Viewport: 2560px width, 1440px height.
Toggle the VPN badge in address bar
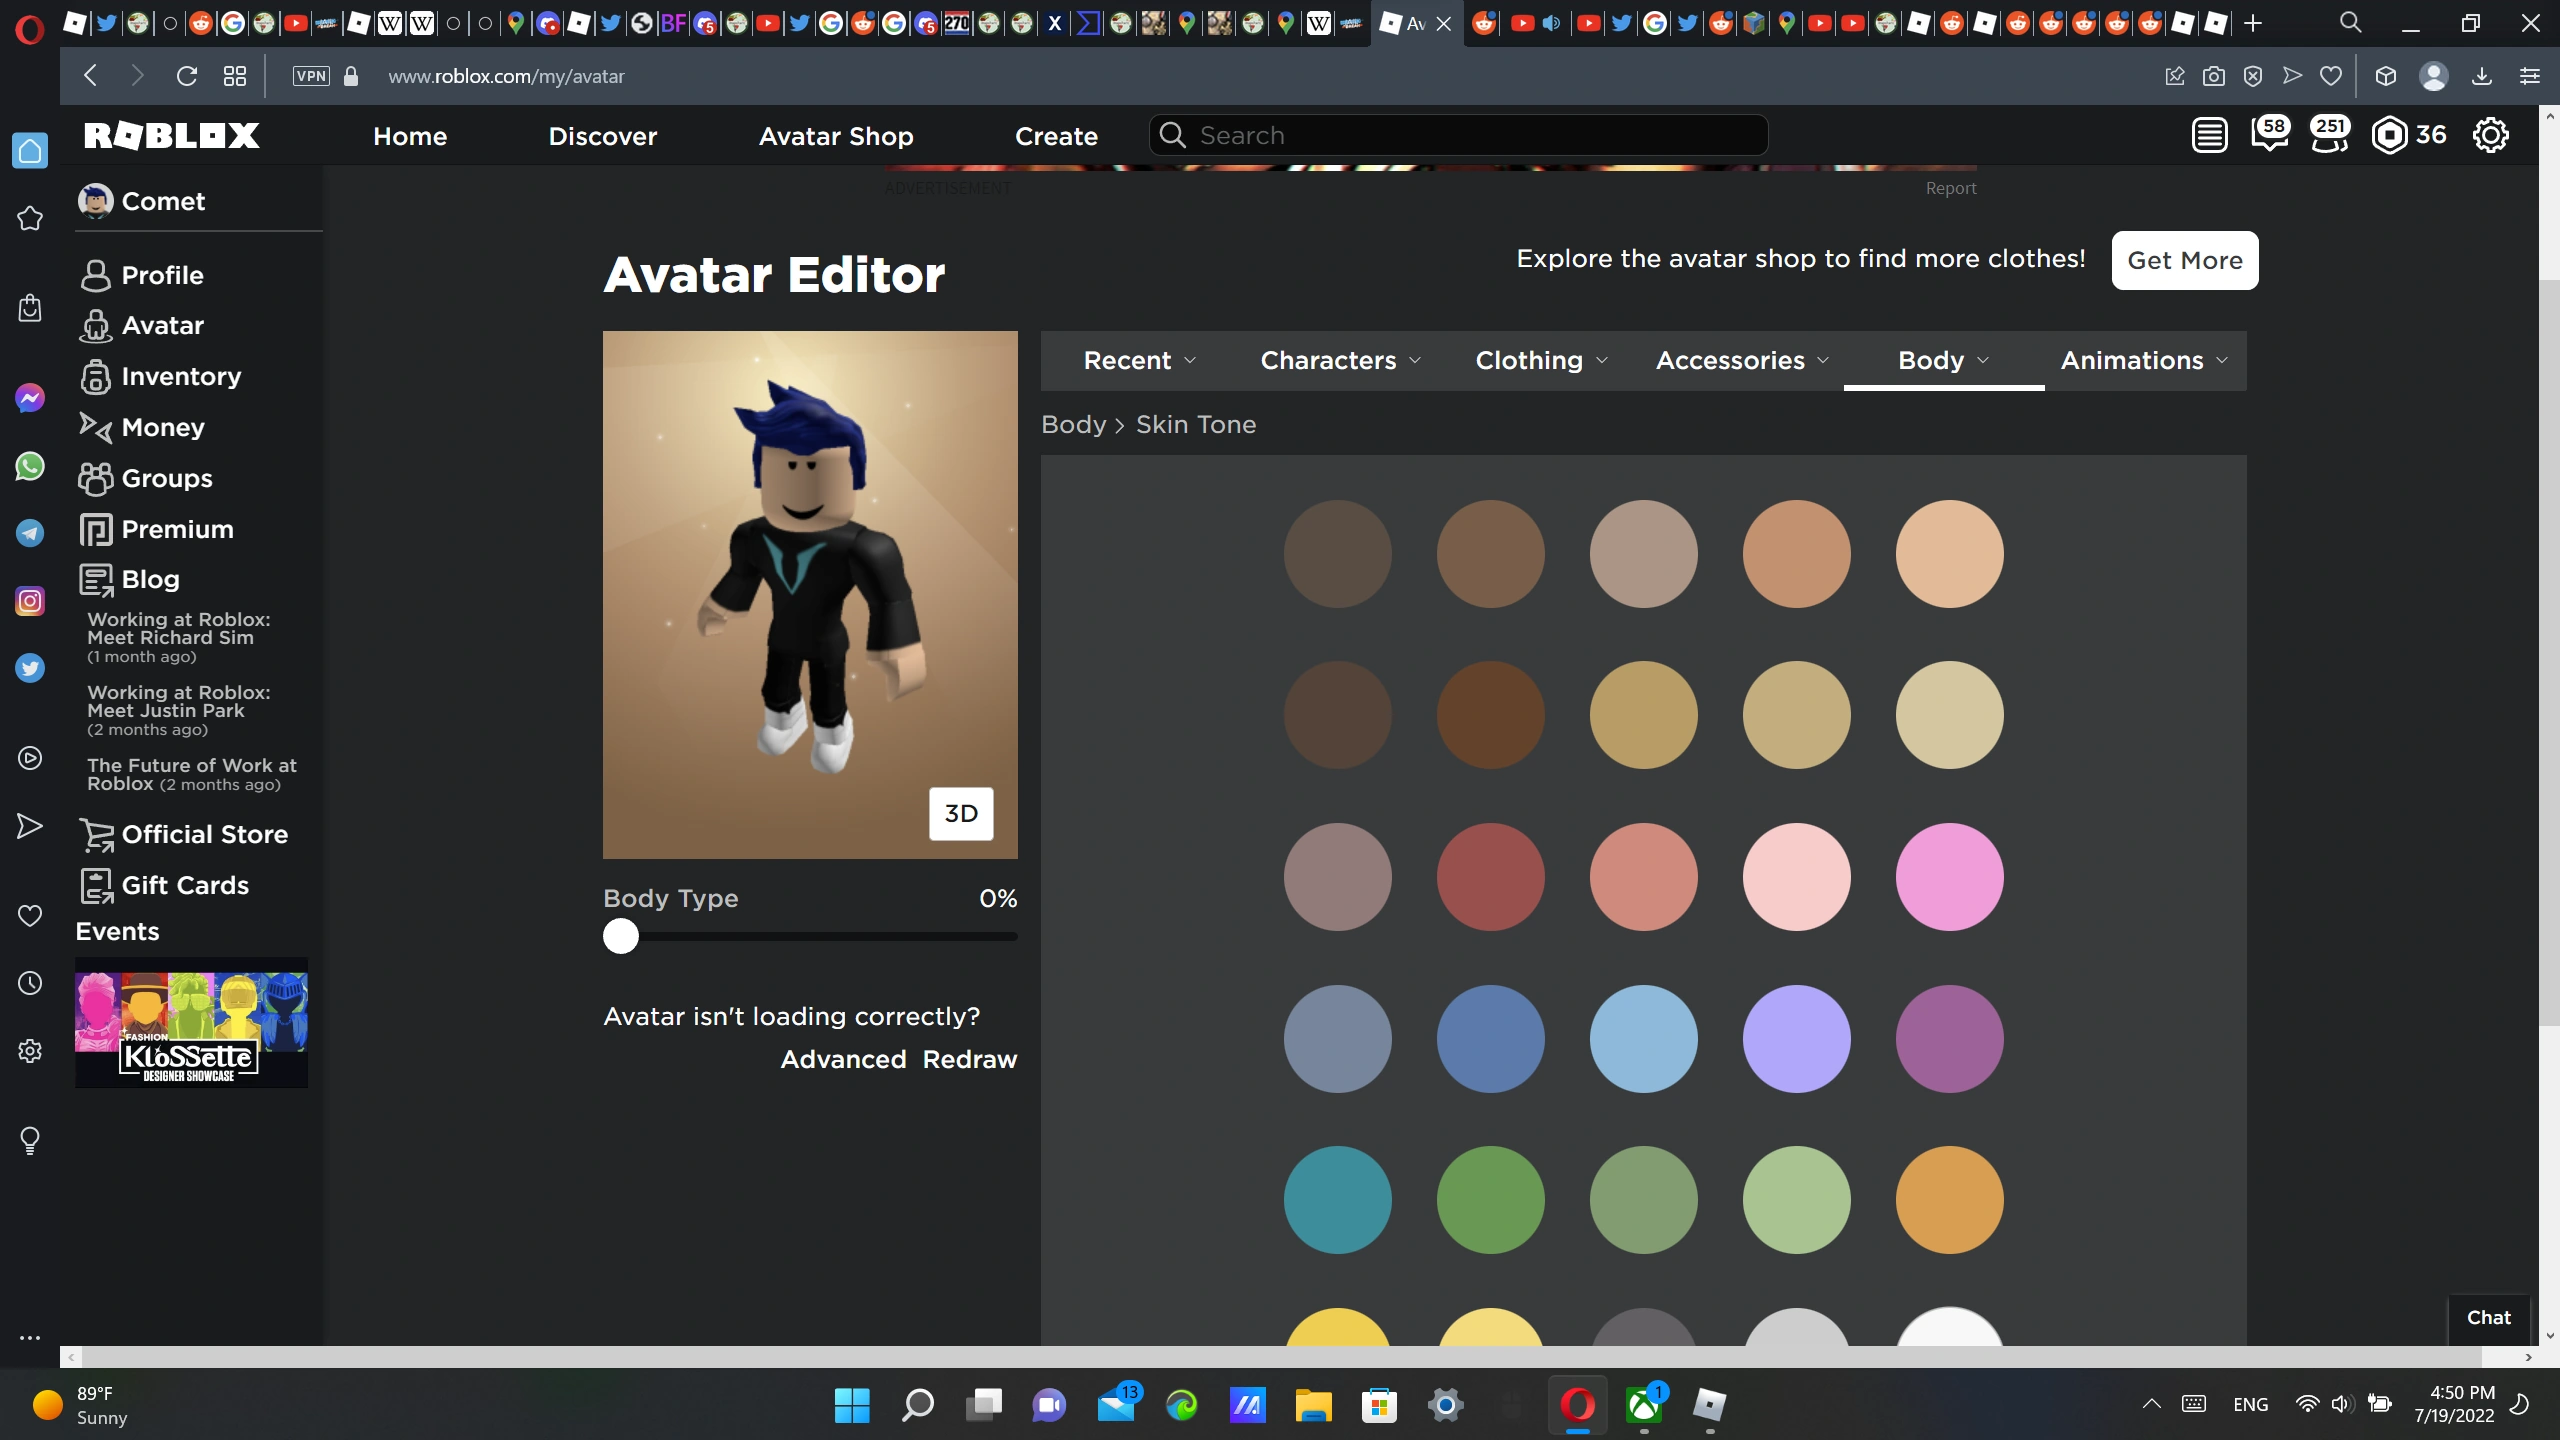click(311, 76)
